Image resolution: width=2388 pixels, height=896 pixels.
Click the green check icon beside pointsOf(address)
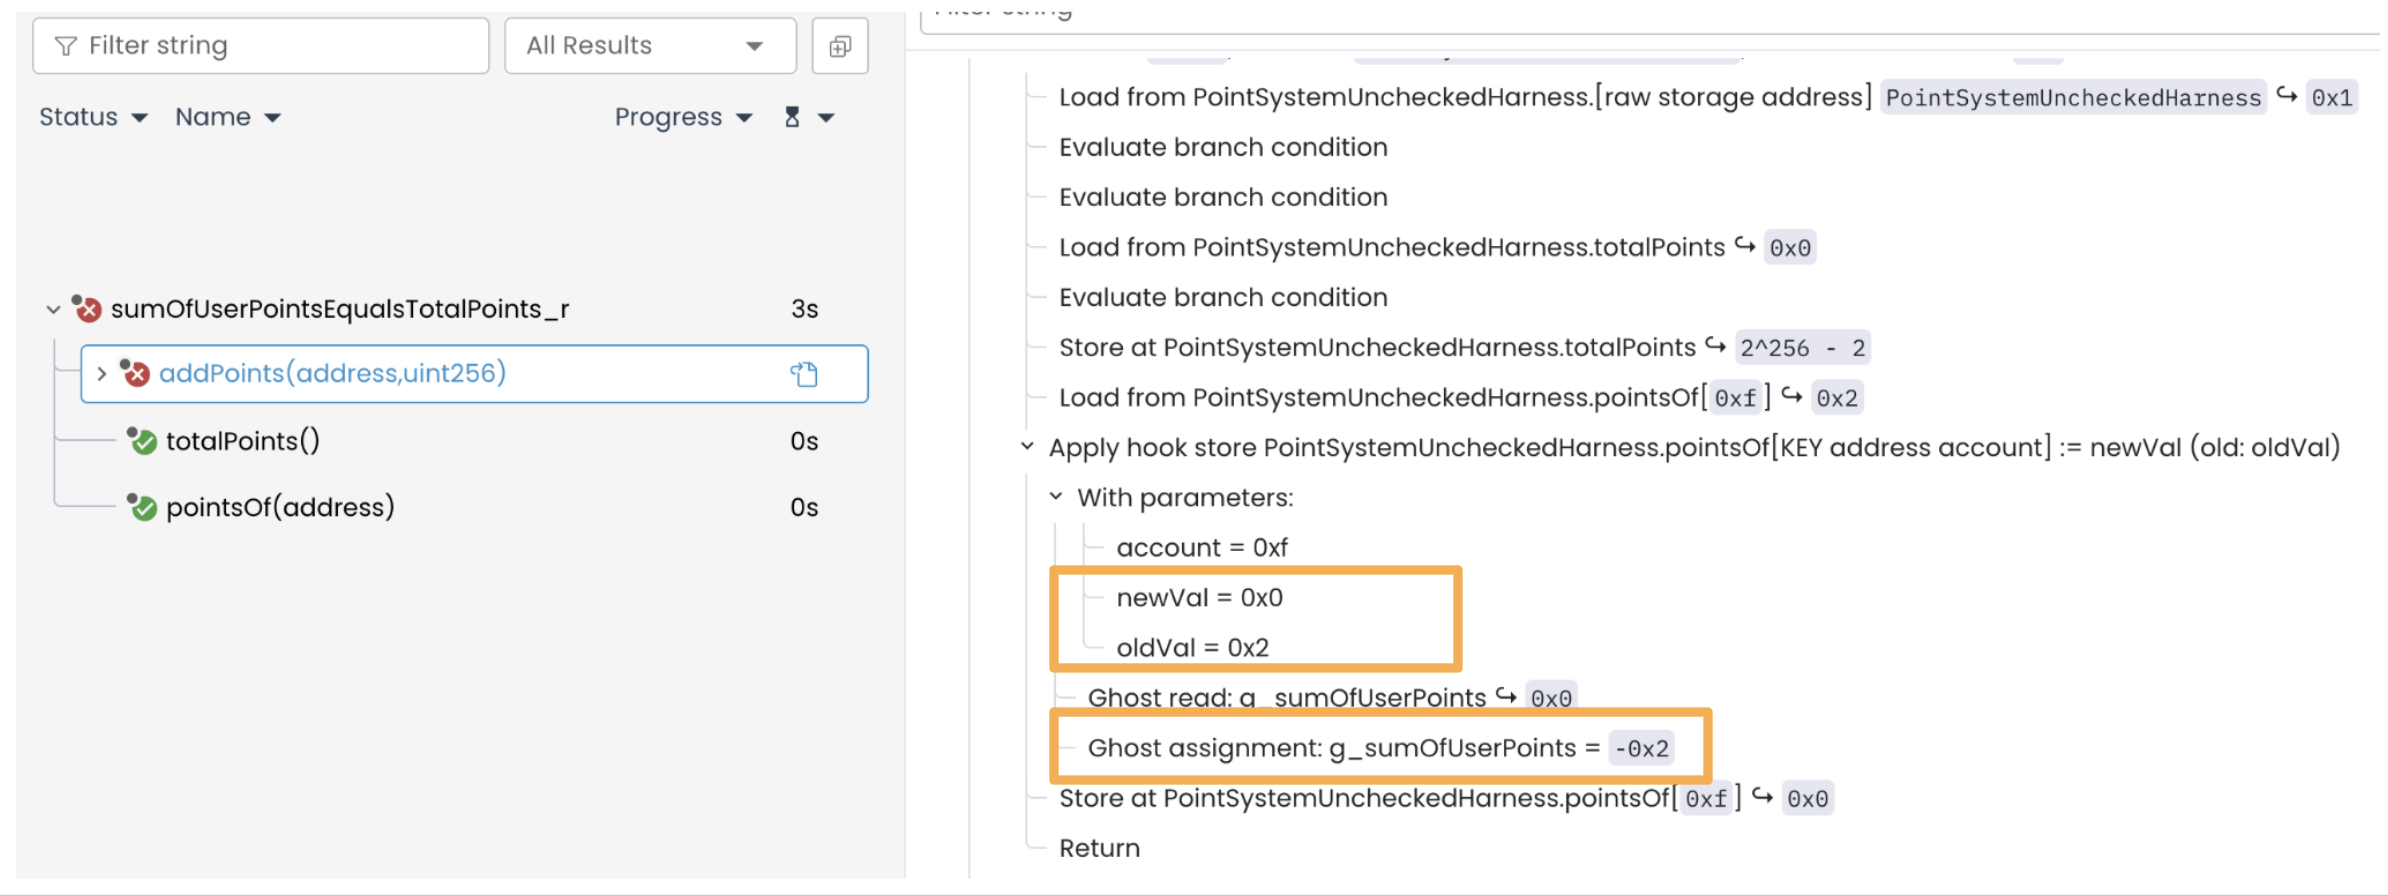[143, 508]
